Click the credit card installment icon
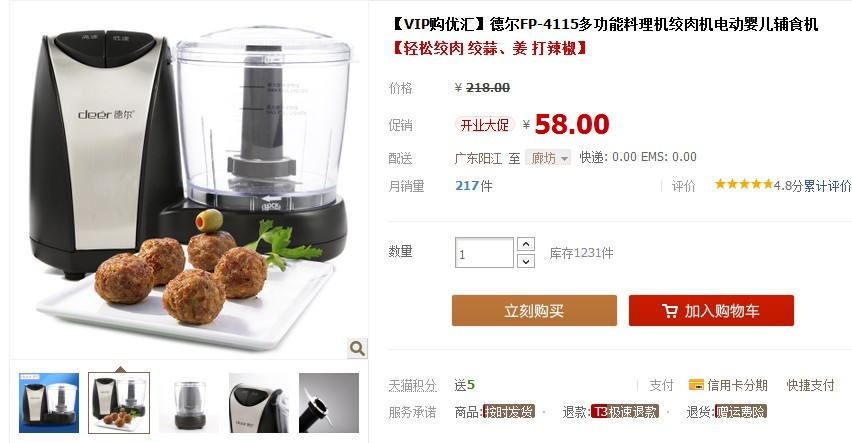The width and height of the screenshot is (852, 443). (696, 385)
